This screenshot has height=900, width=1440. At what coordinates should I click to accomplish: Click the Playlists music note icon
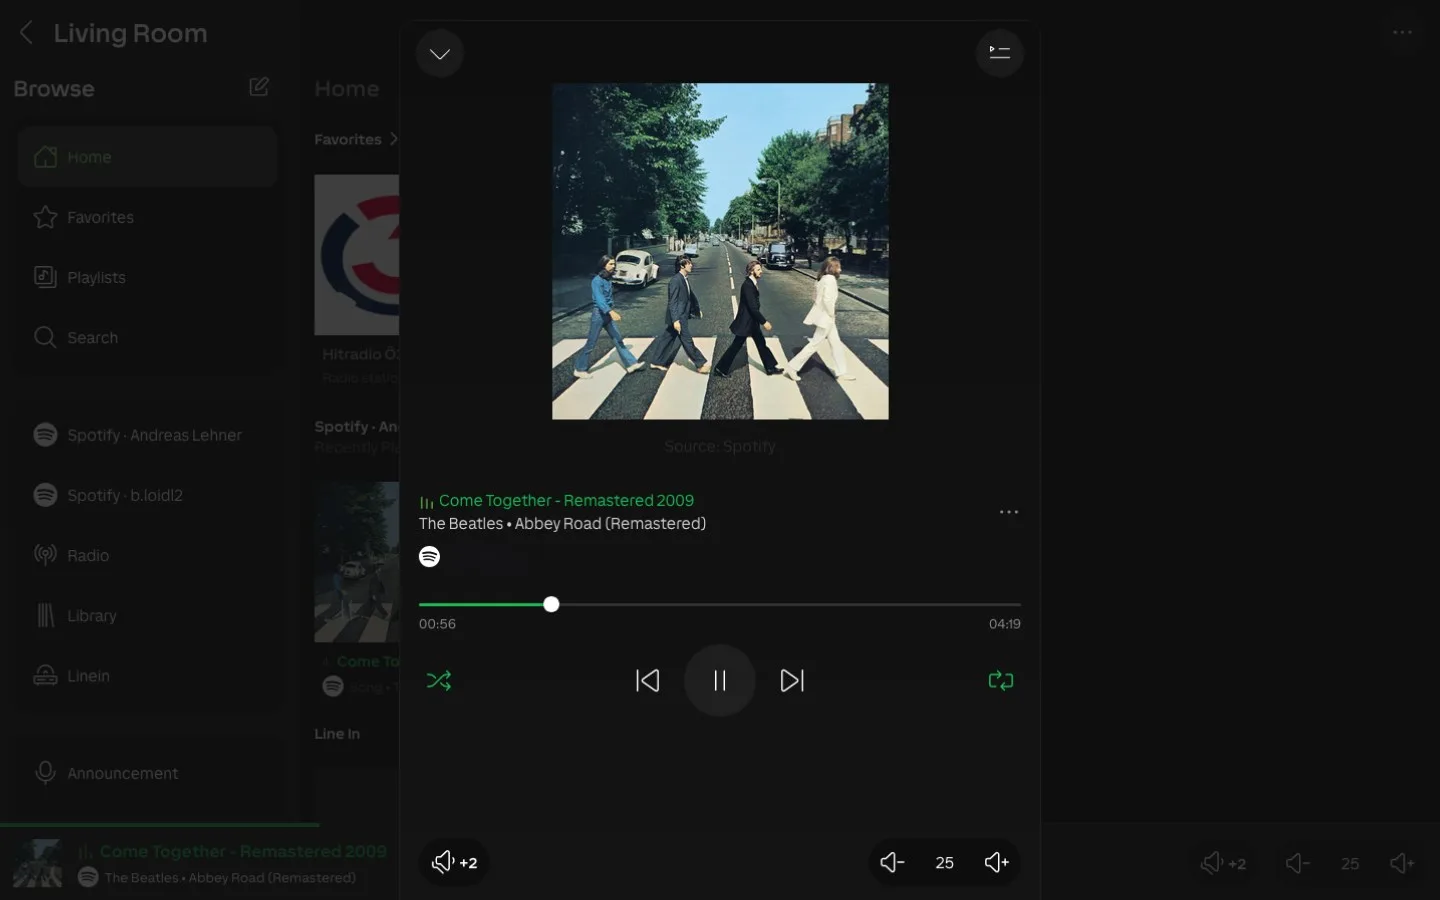[x=45, y=277]
